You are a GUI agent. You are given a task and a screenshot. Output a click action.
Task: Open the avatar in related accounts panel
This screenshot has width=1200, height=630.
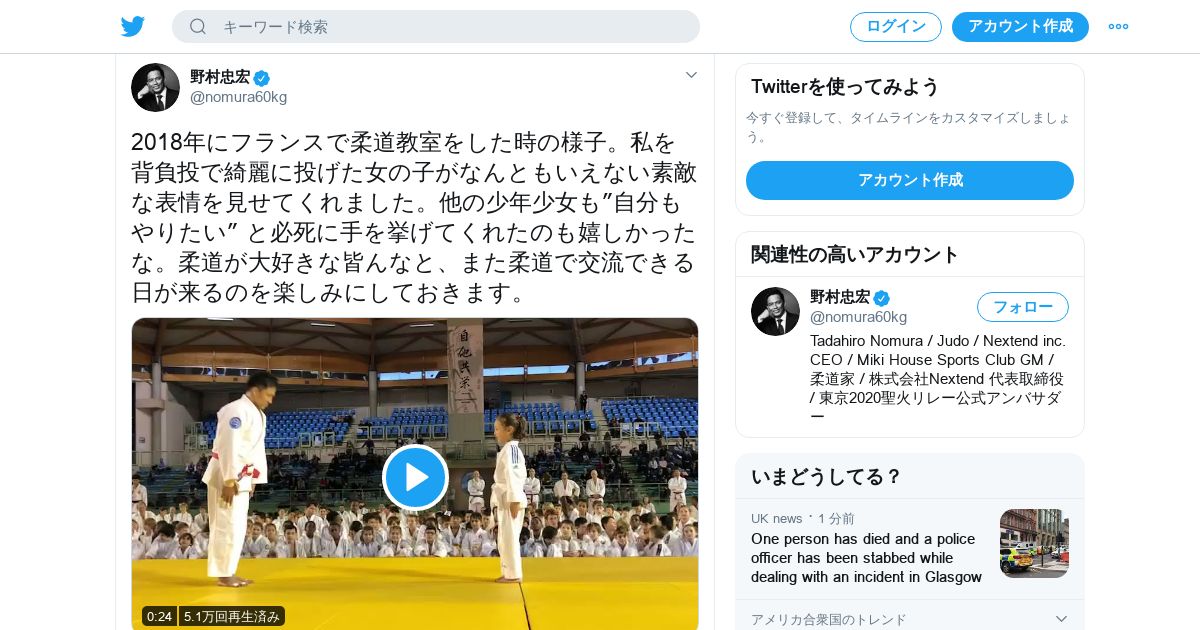click(x=775, y=311)
